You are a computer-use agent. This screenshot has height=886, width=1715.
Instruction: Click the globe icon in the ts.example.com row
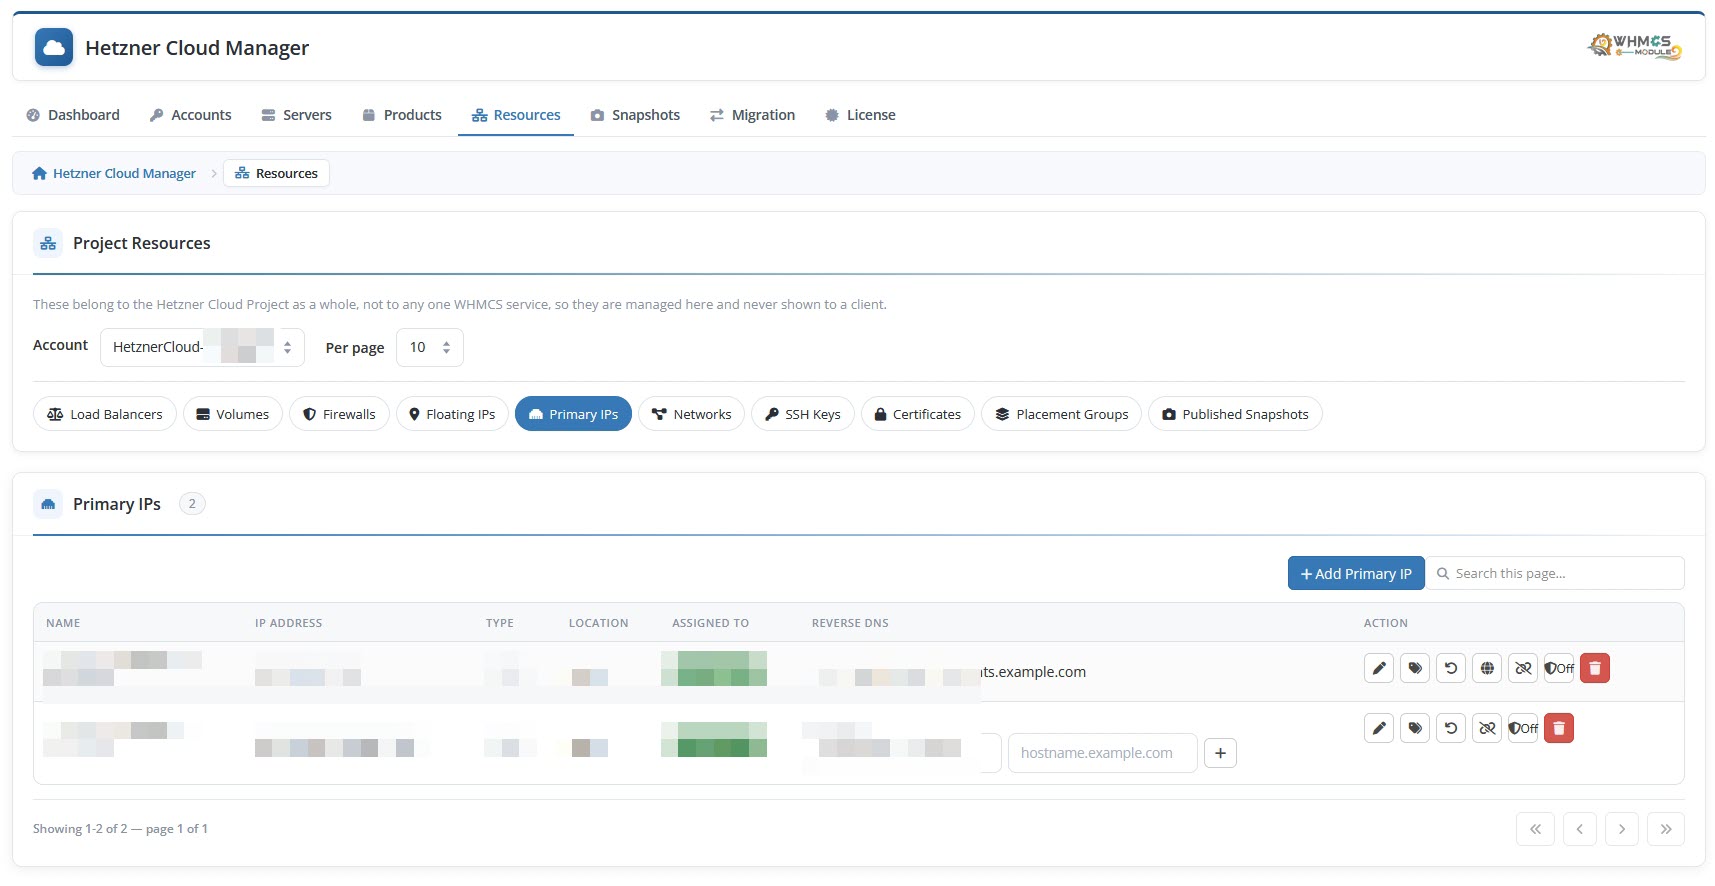[x=1487, y=668]
